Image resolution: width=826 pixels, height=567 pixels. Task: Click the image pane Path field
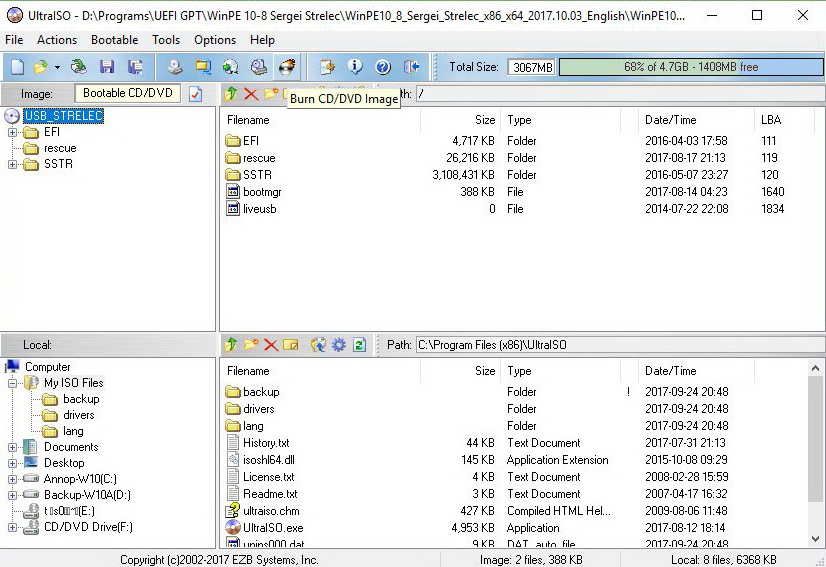620,94
